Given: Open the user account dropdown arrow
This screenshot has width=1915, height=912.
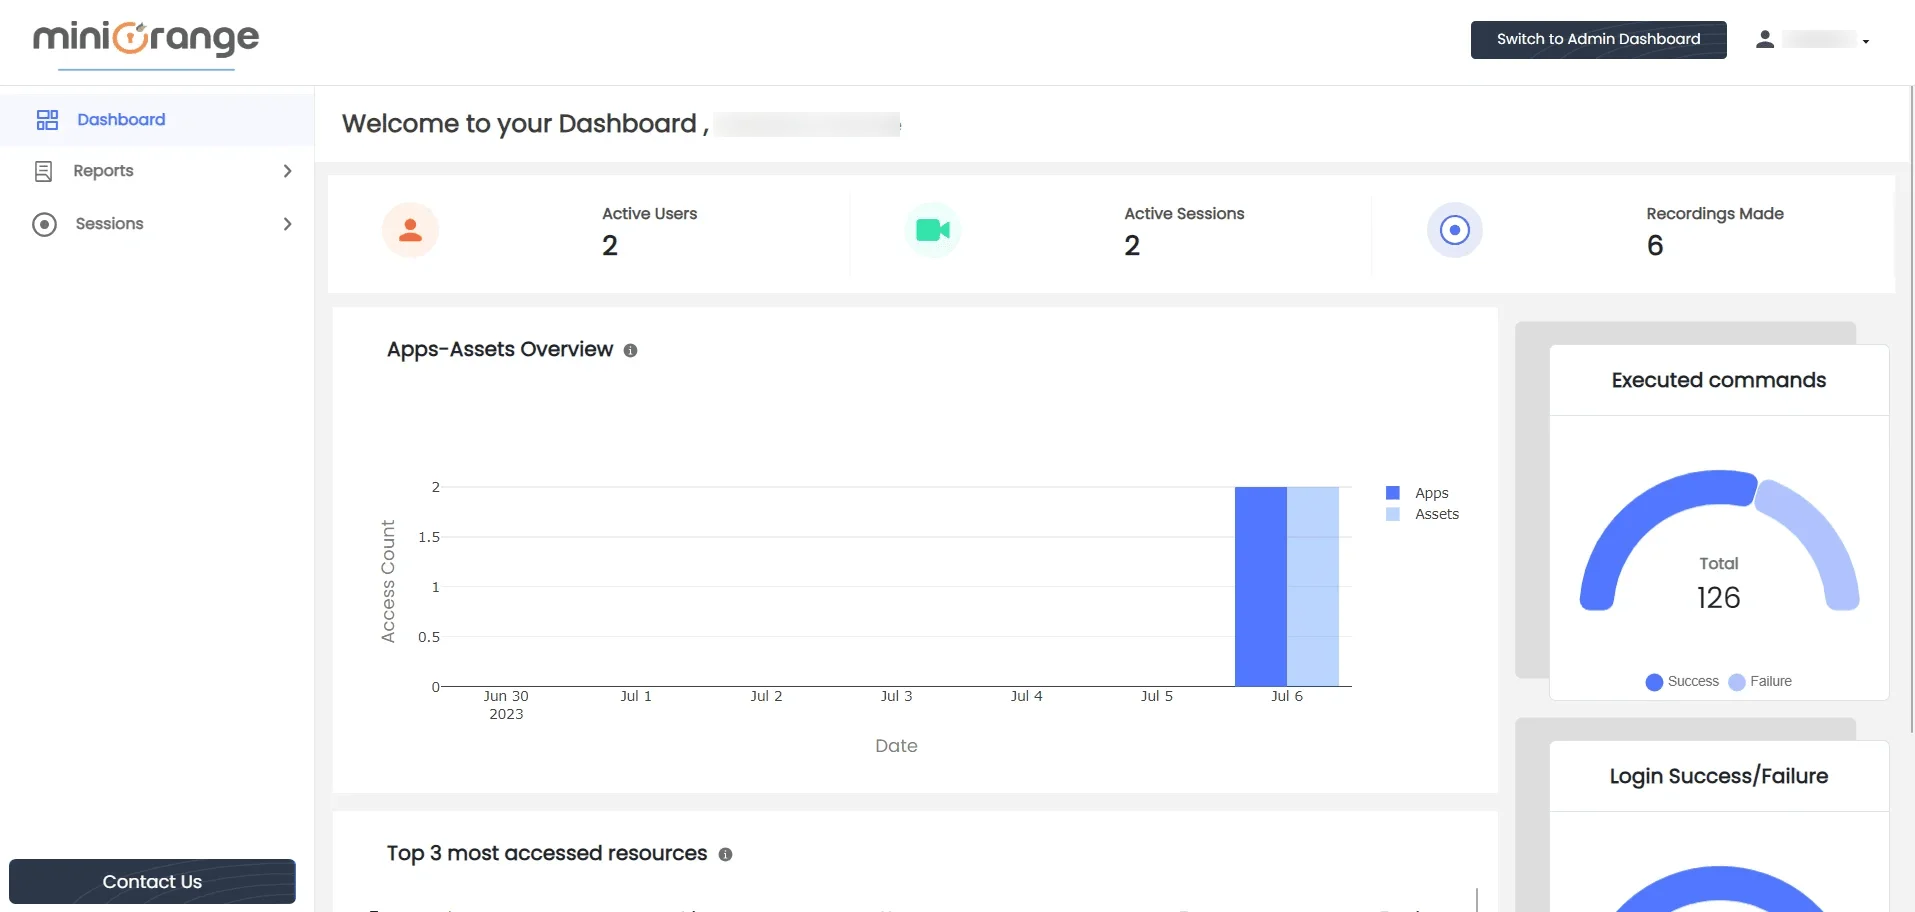Looking at the screenshot, I should [x=1866, y=41].
